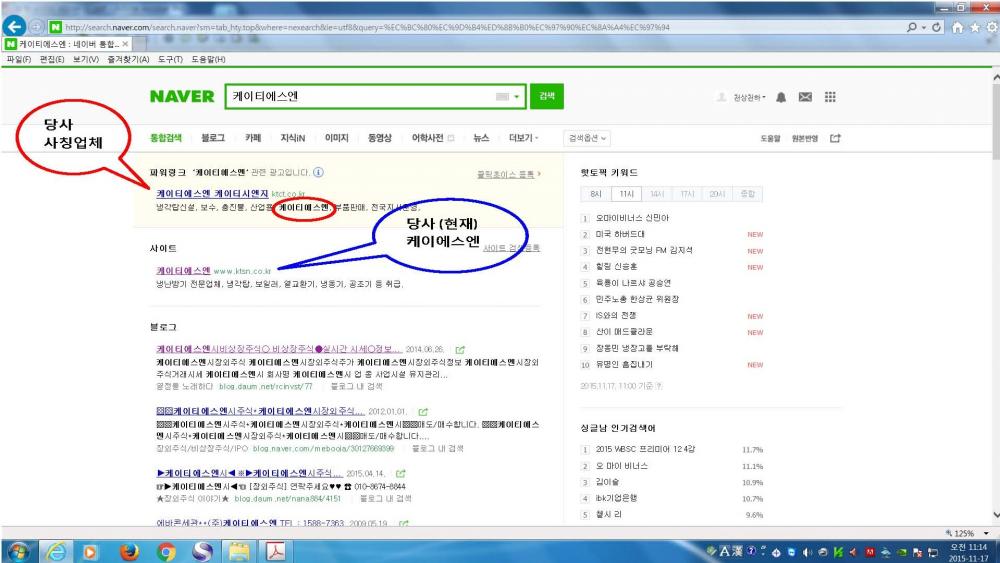The width and height of the screenshot is (1000, 563).
Task: Open the Naver mail envelope icon
Action: 805,97
